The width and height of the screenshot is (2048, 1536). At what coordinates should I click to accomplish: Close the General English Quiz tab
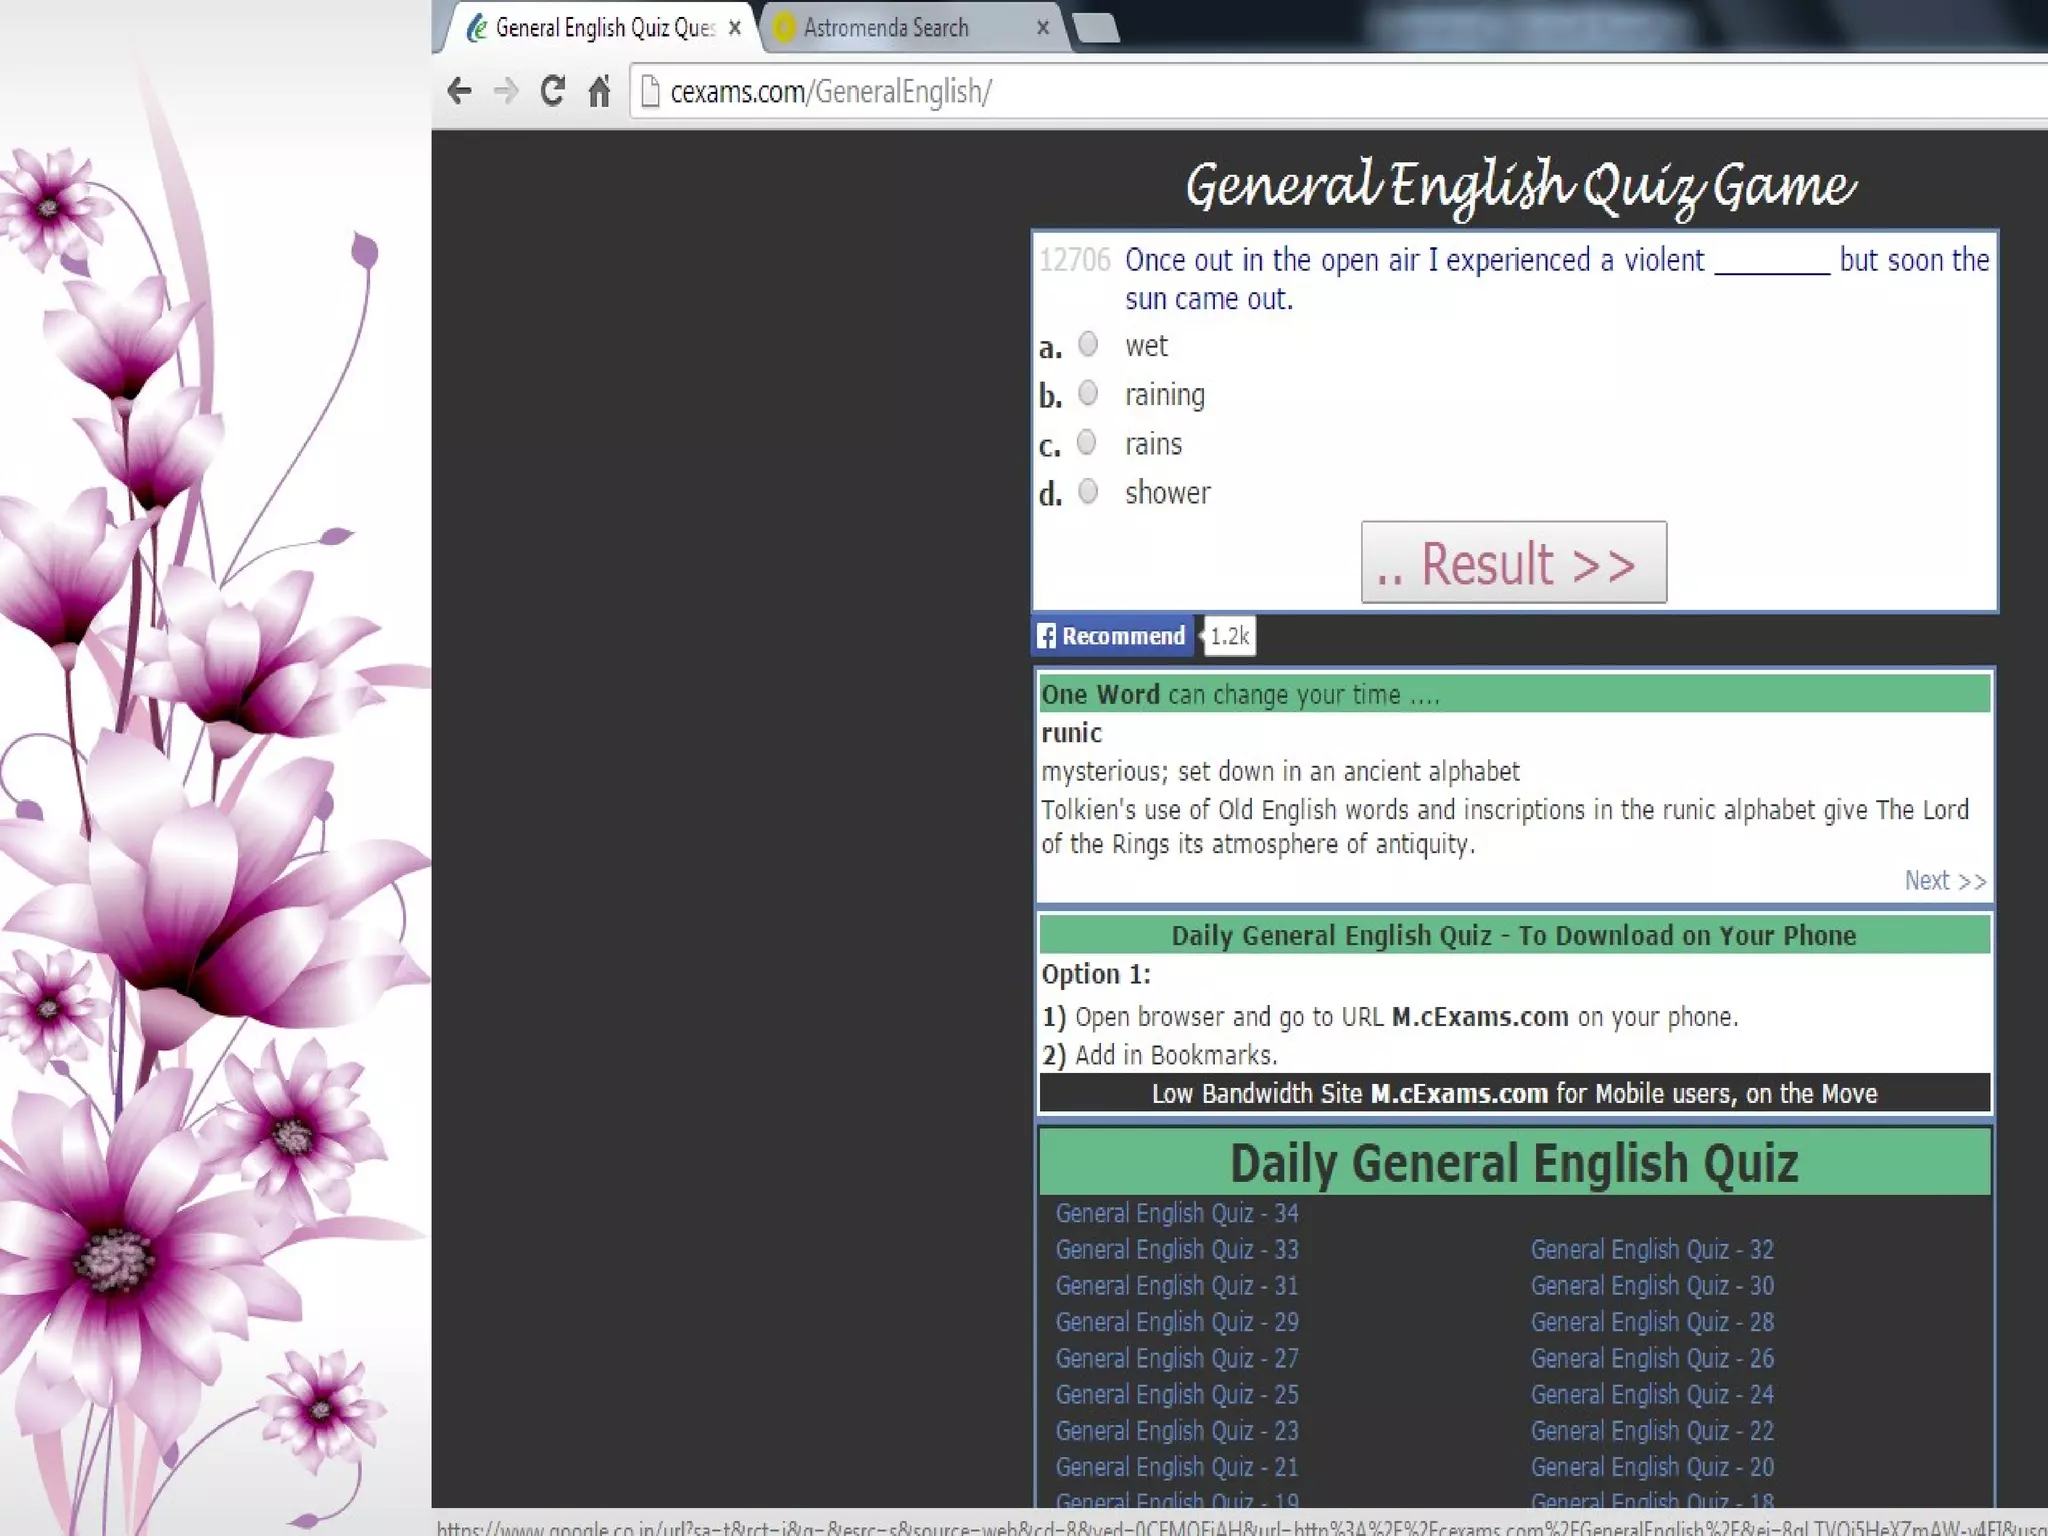point(735,28)
